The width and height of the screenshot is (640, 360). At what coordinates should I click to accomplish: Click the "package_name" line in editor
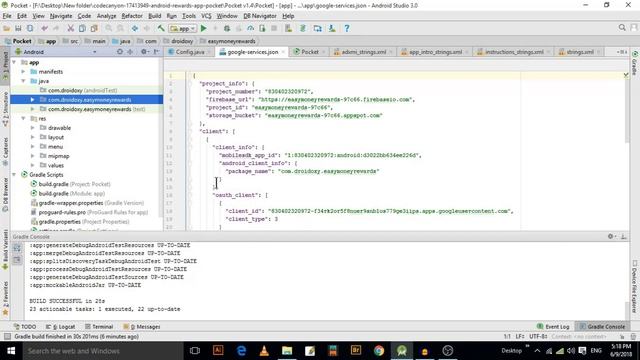point(302,171)
